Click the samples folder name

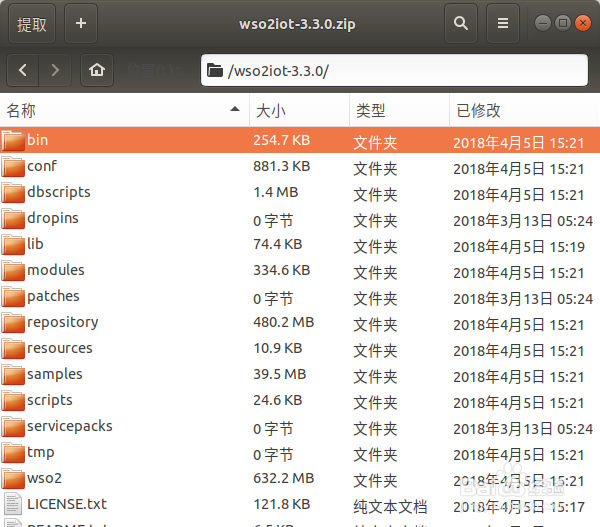55,375
